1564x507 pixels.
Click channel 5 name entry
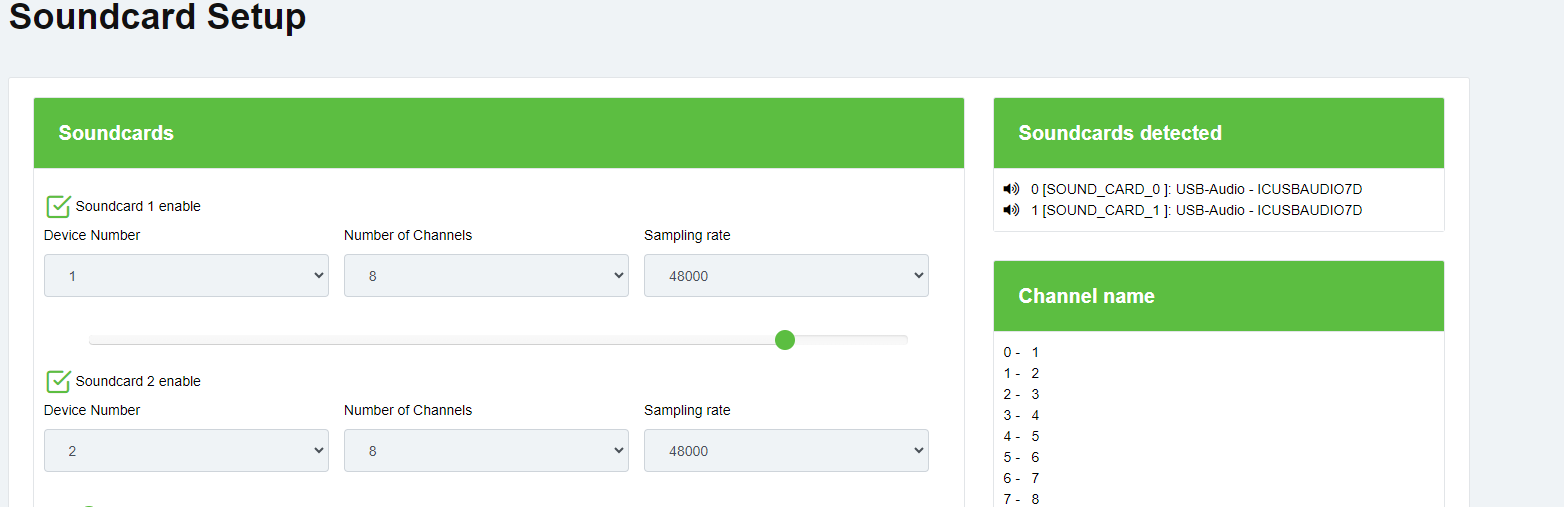click(x=1022, y=457)
